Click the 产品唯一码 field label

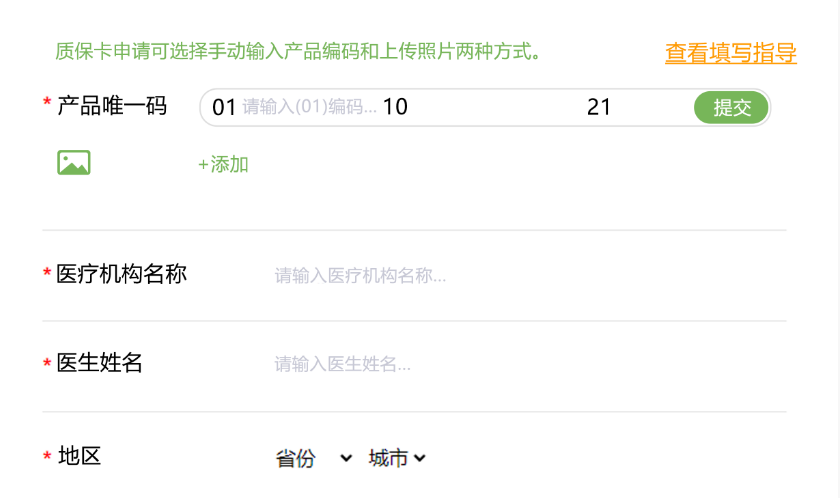tap(112, 106)
